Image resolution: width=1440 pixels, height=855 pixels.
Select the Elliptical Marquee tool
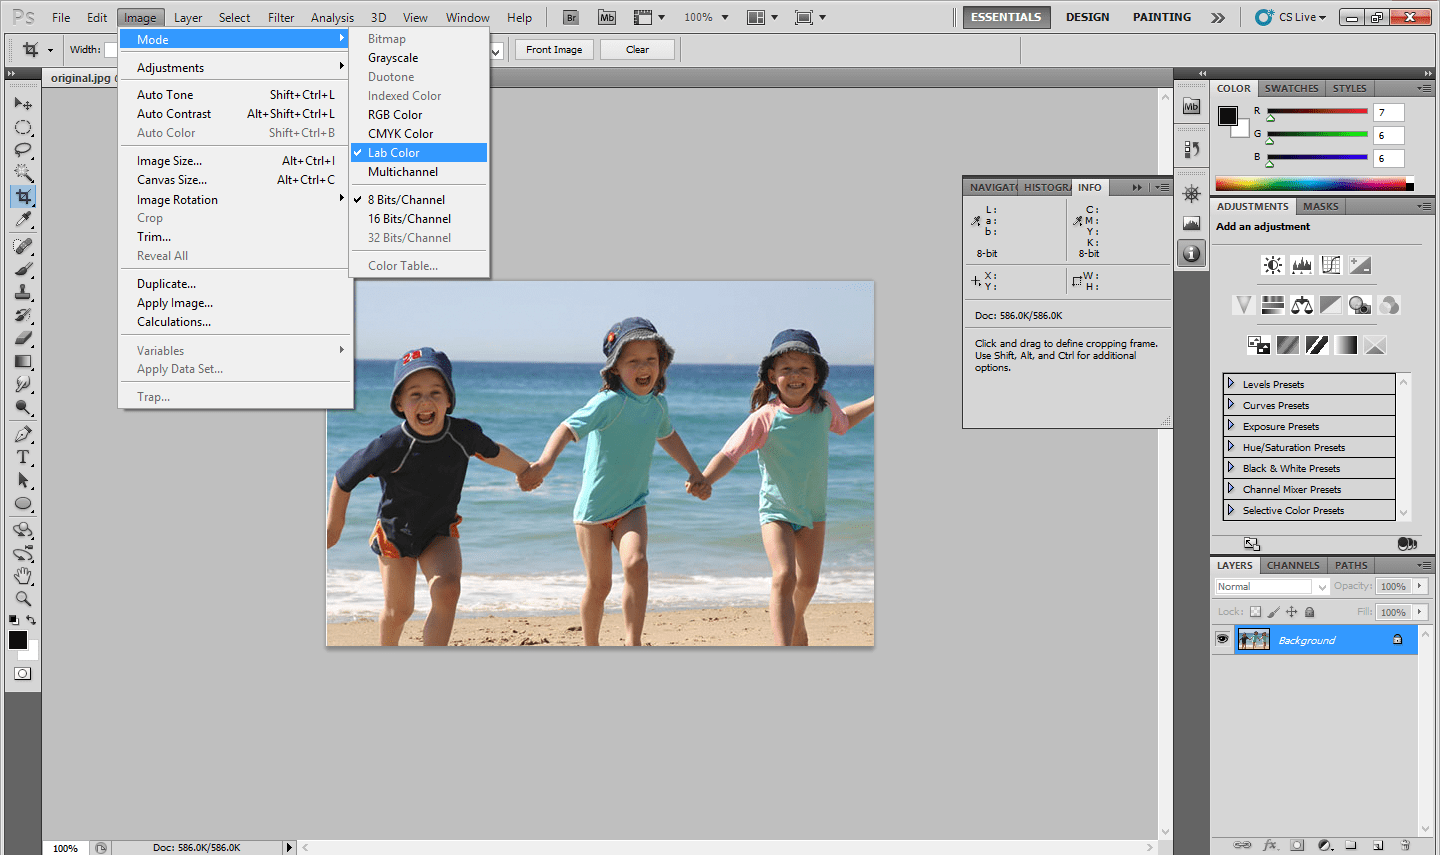22,127
